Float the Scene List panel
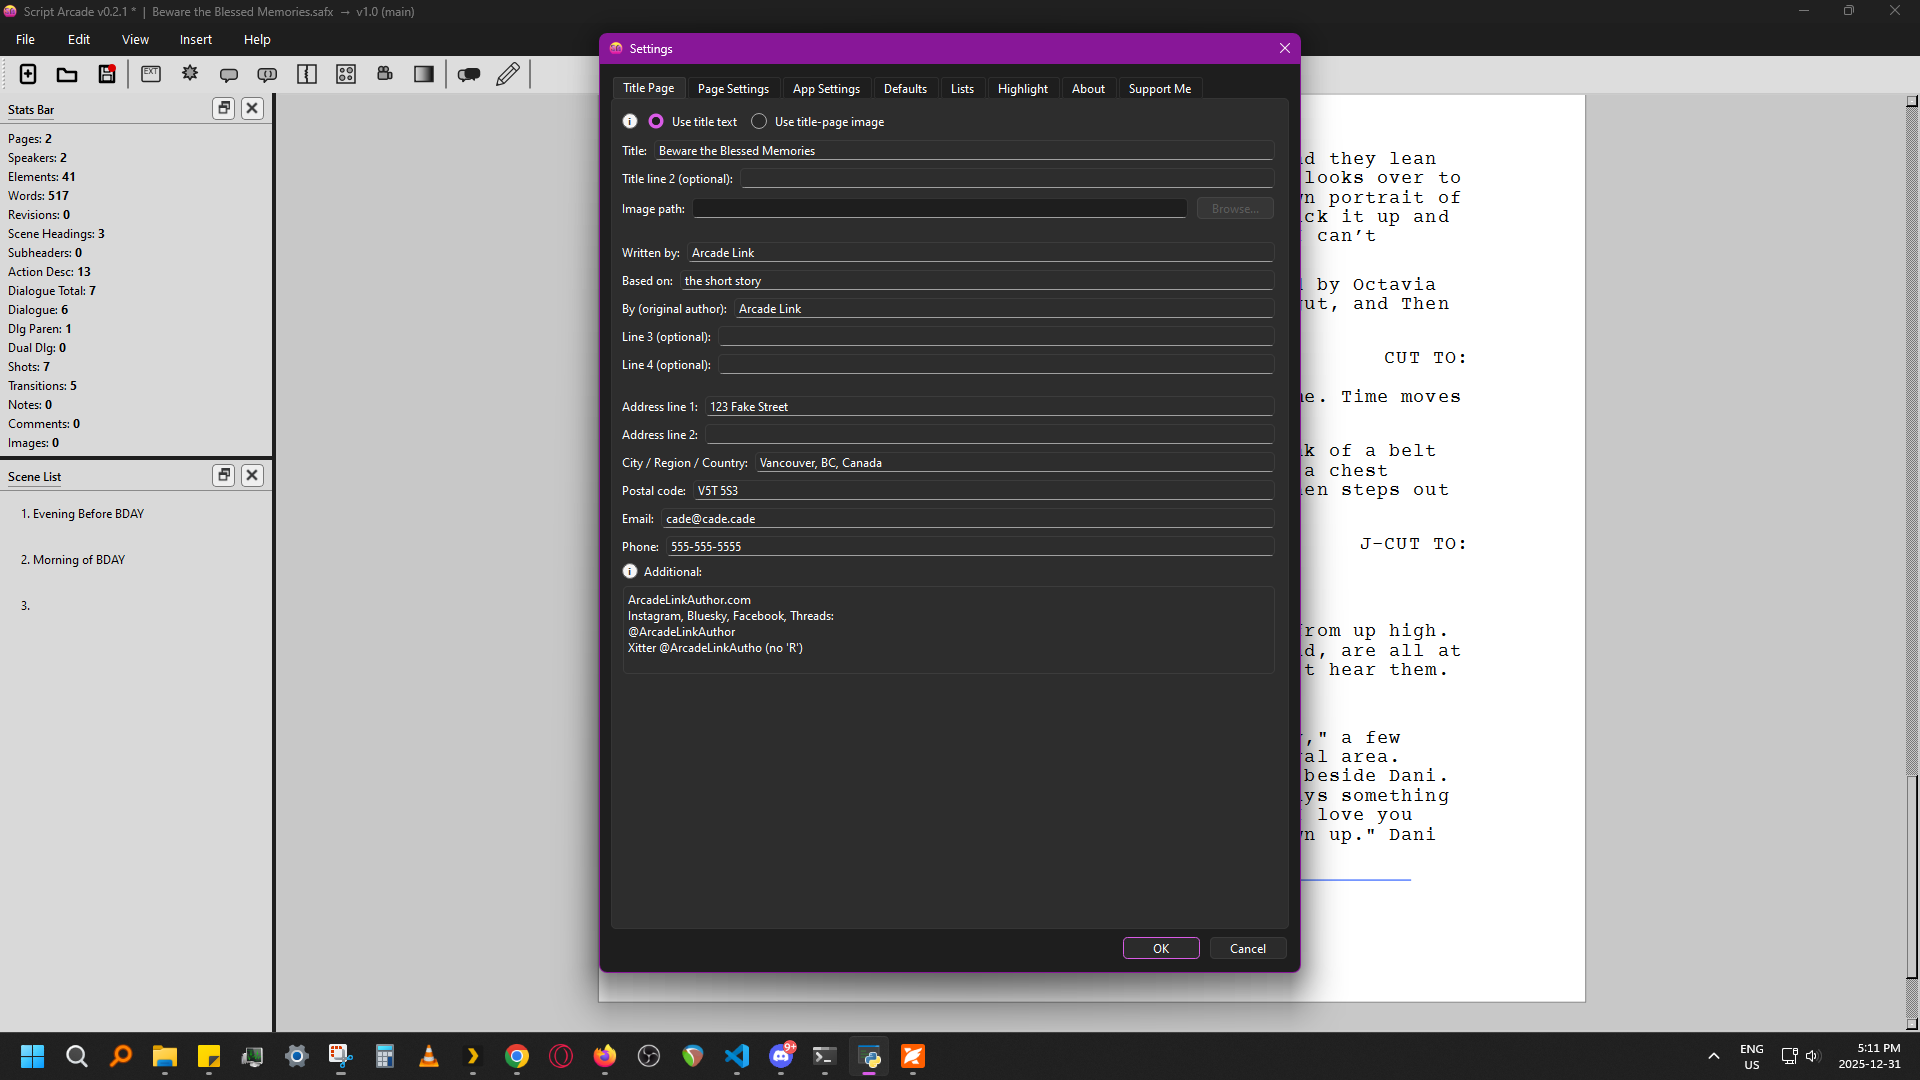 coord(224,475)
